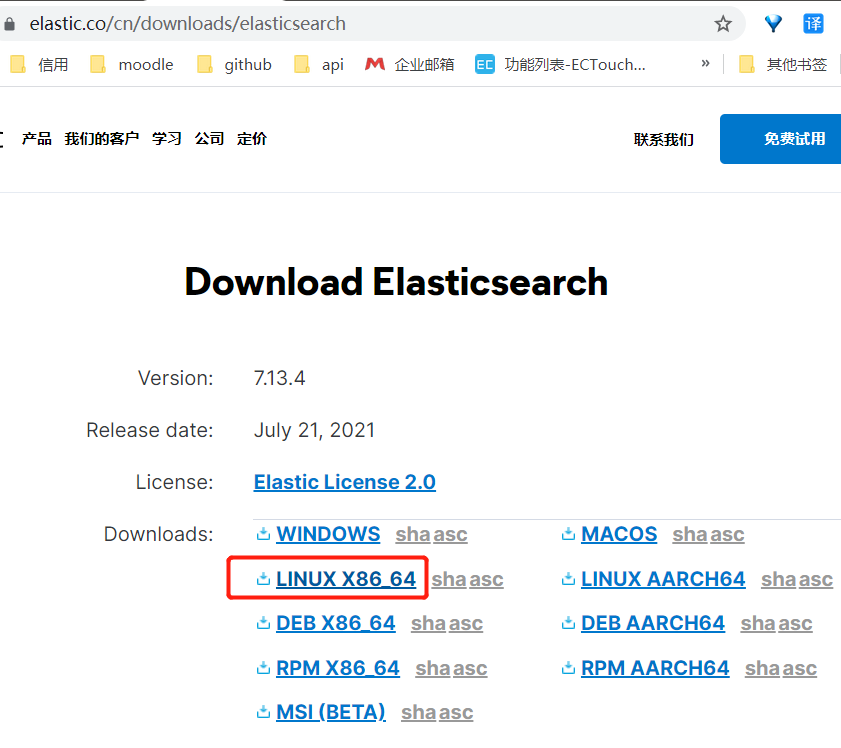The height and width of the screenshot is (748, 841).
Task: Open the 企业邮箱 bookmark
Action: [409, 64]
